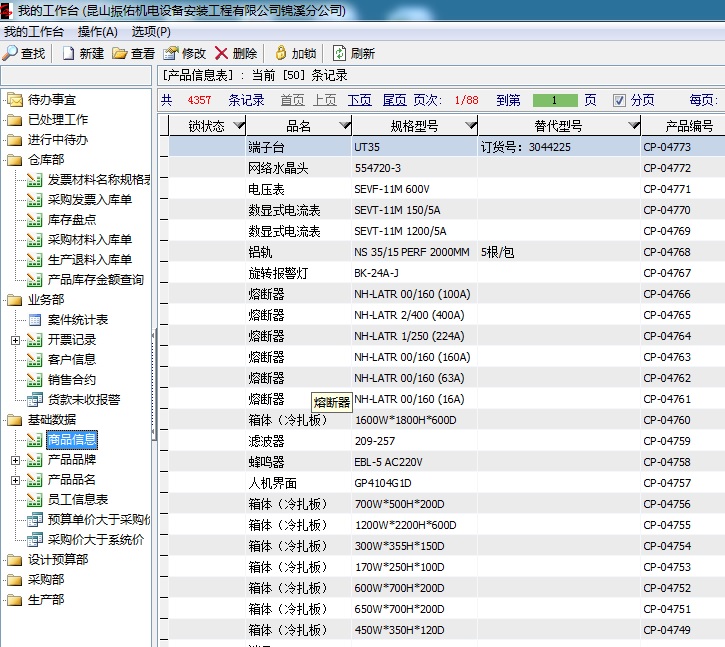Go to next page via 下页 link
Image resolution: width=725 pixels, height=647 pixels.
[359, 100]
